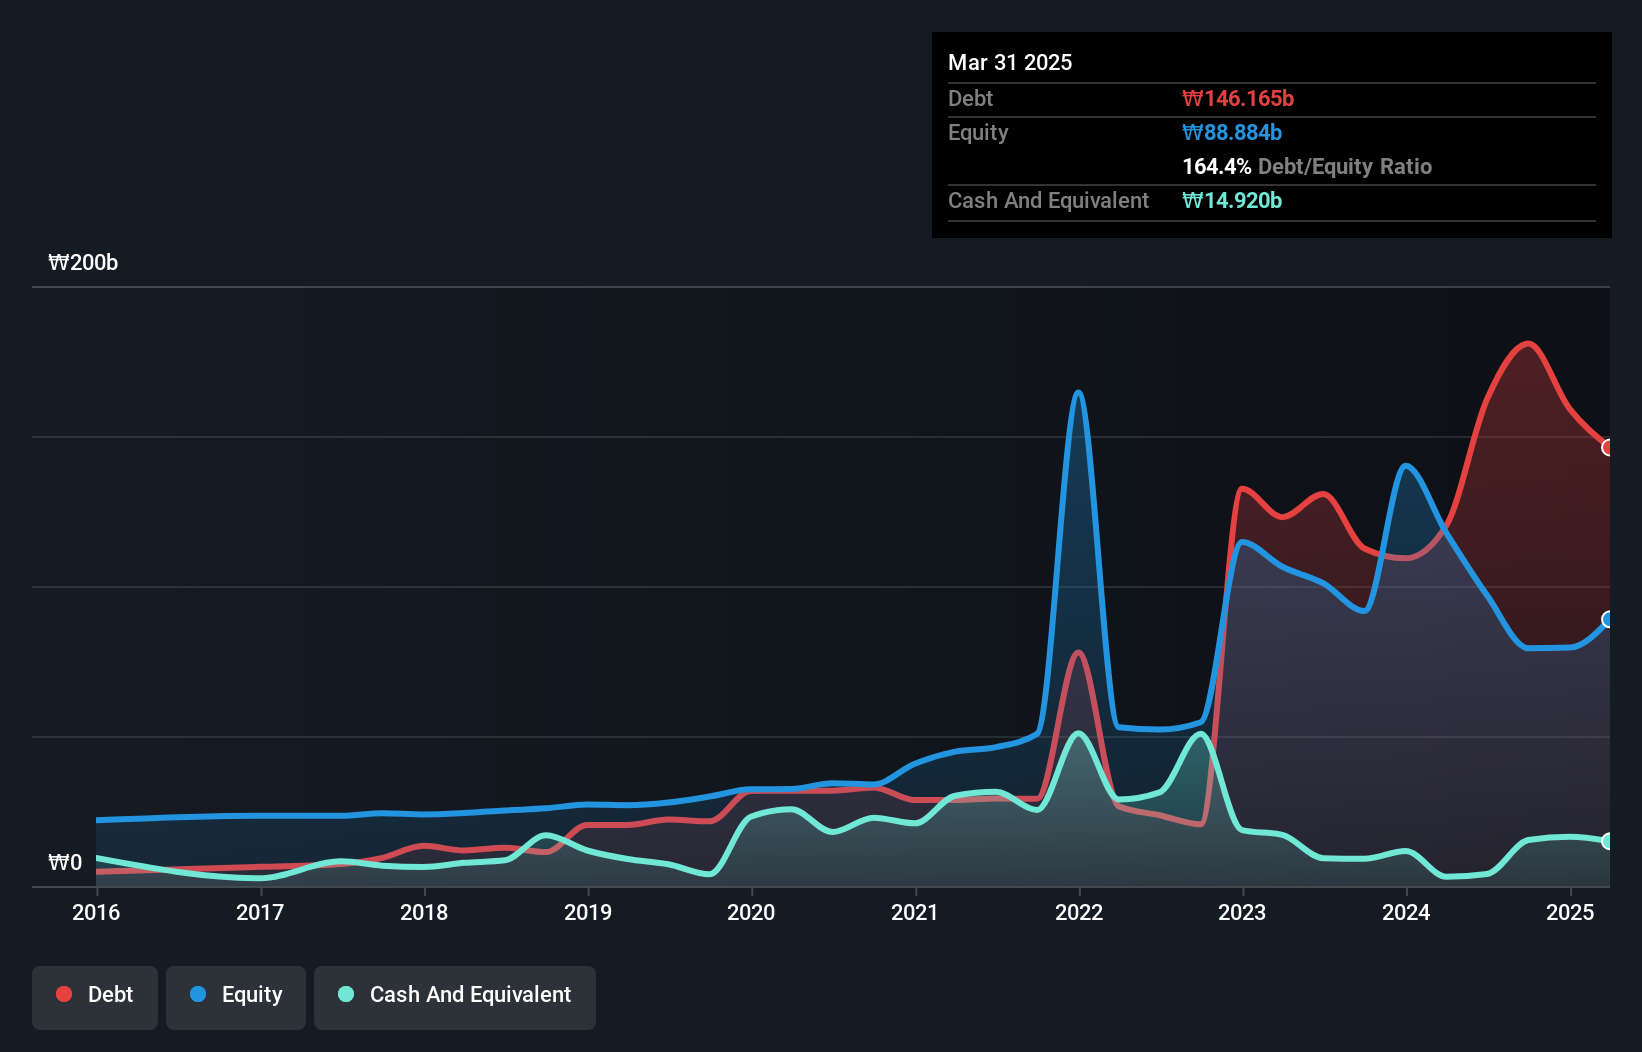Click the 2023 x-axis label

[1242, 912]
